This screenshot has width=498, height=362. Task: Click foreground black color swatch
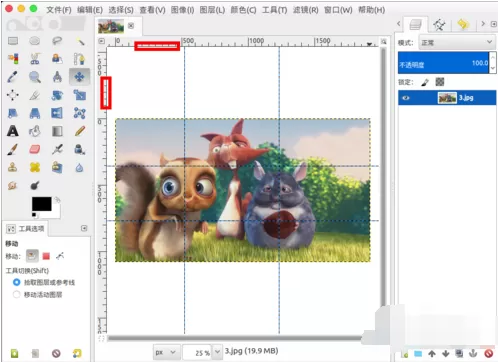[x=42, y=204]
